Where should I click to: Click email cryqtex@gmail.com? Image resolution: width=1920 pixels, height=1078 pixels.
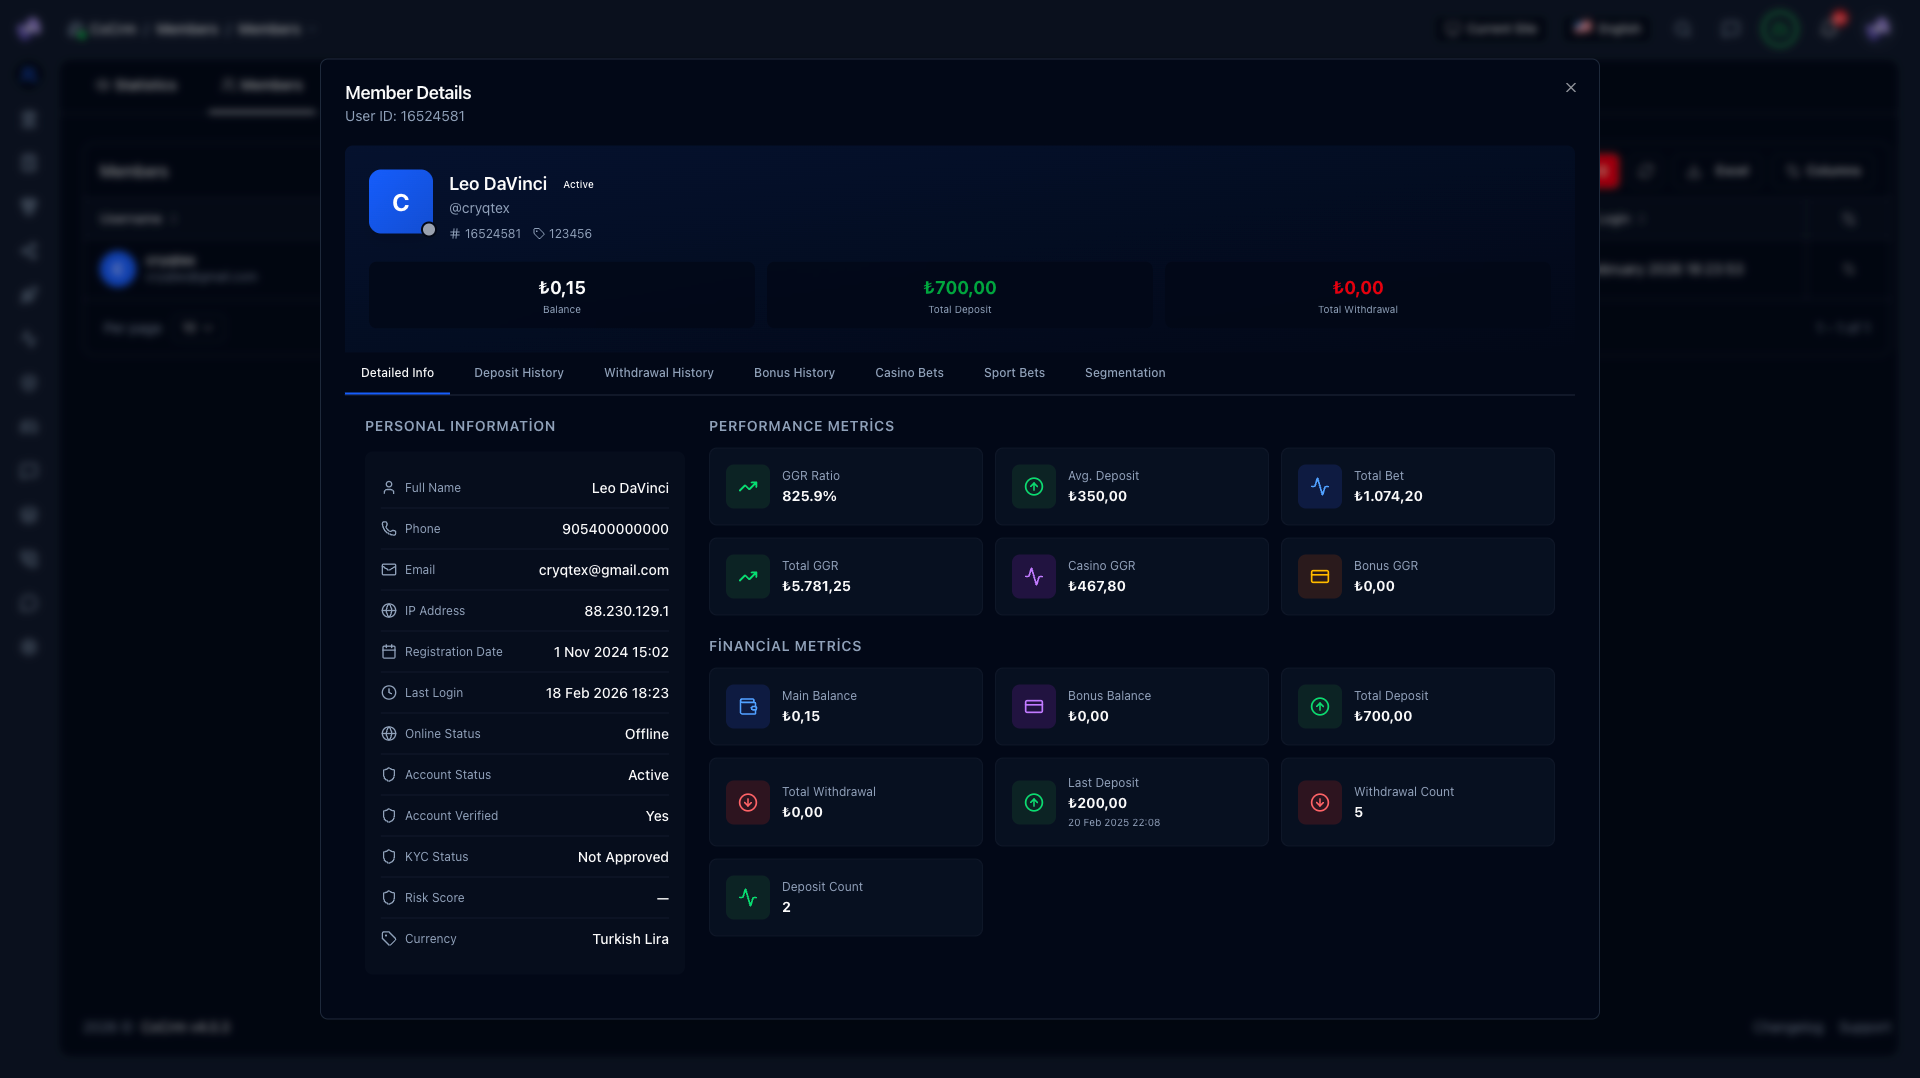(604, 570)
